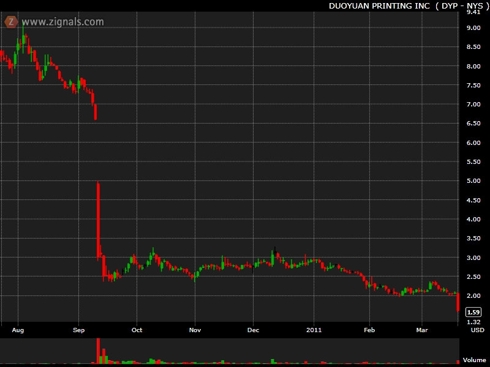Click the 9.41 axis maximum label
The image size is (490, 367).
pos(473,13)
